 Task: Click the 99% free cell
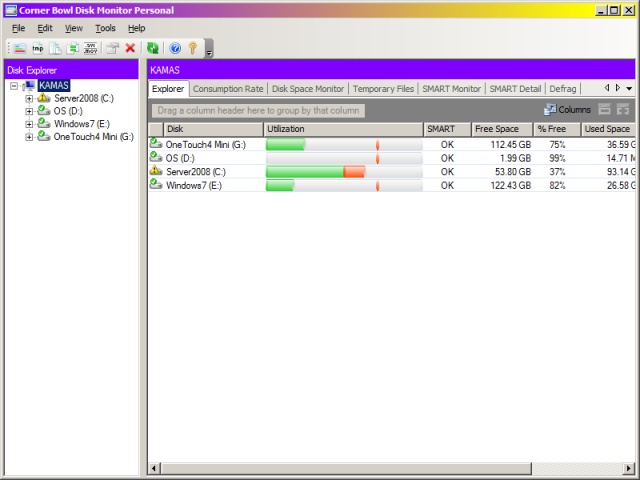[557, 158]
